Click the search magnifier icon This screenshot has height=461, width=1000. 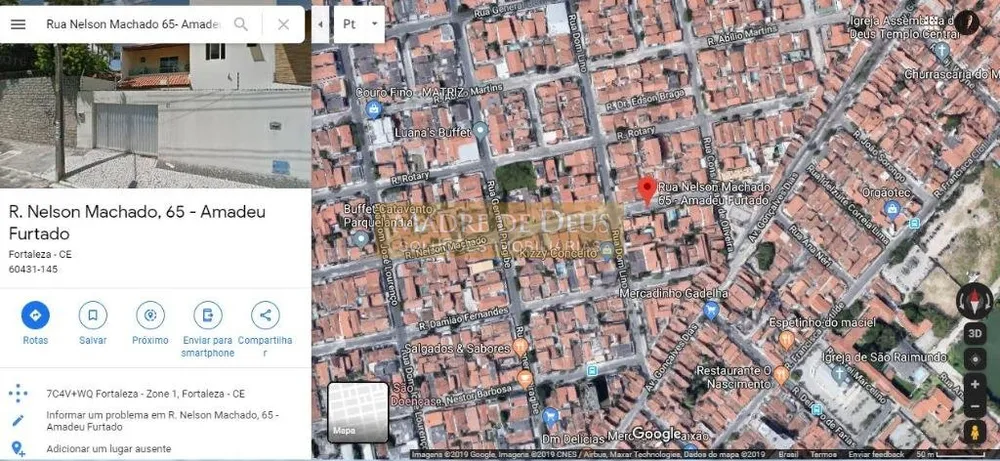[x=241, y=24]
